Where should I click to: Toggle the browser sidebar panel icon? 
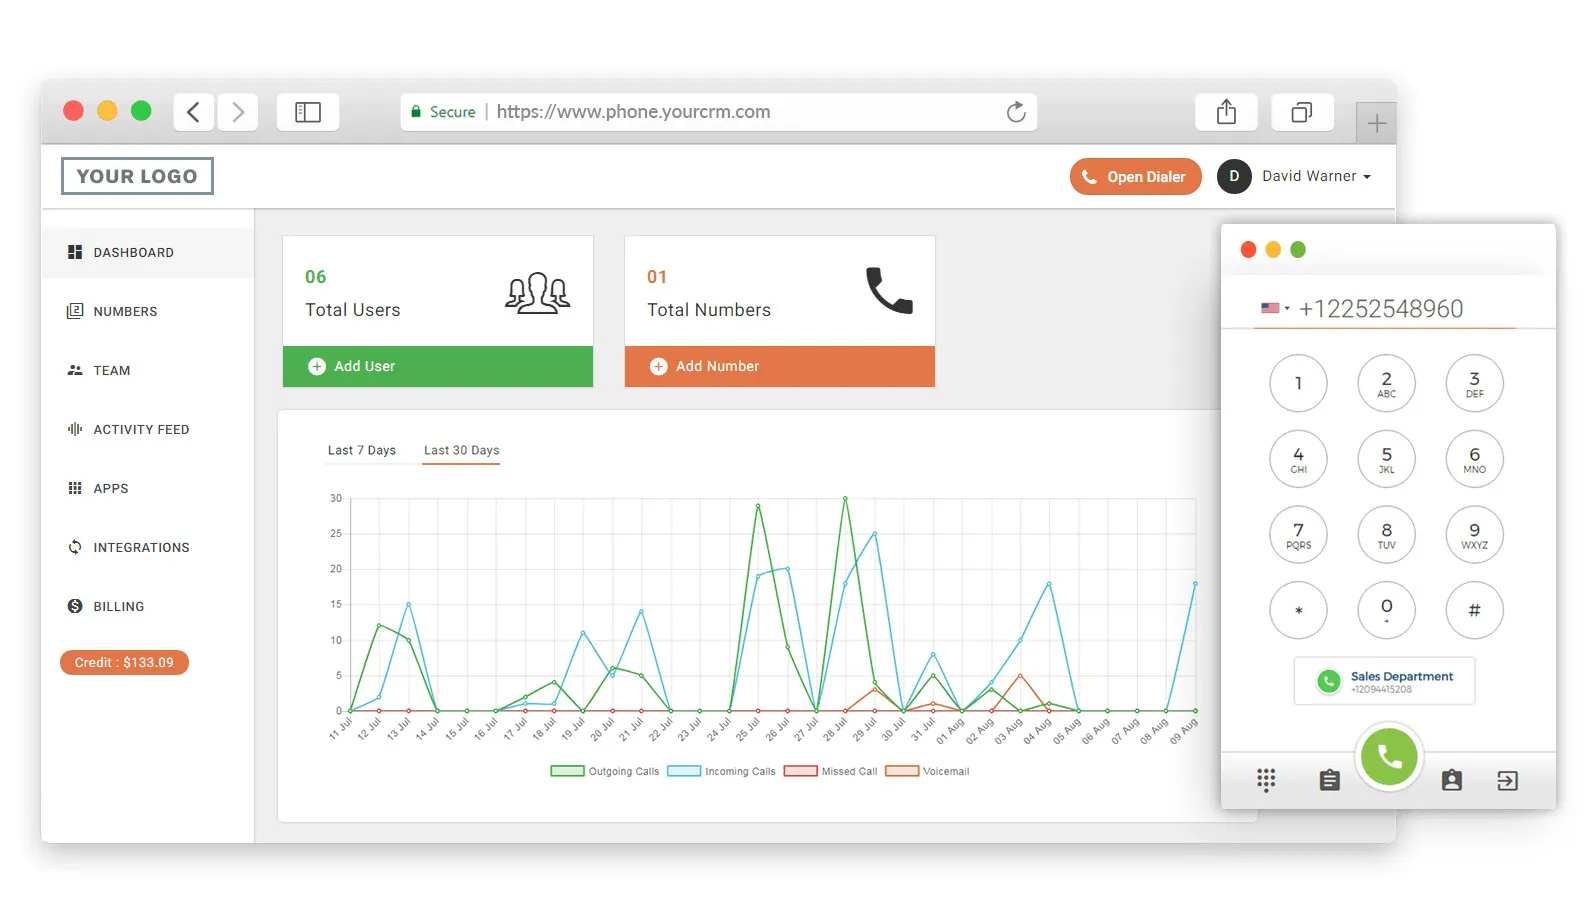[308, 112]
